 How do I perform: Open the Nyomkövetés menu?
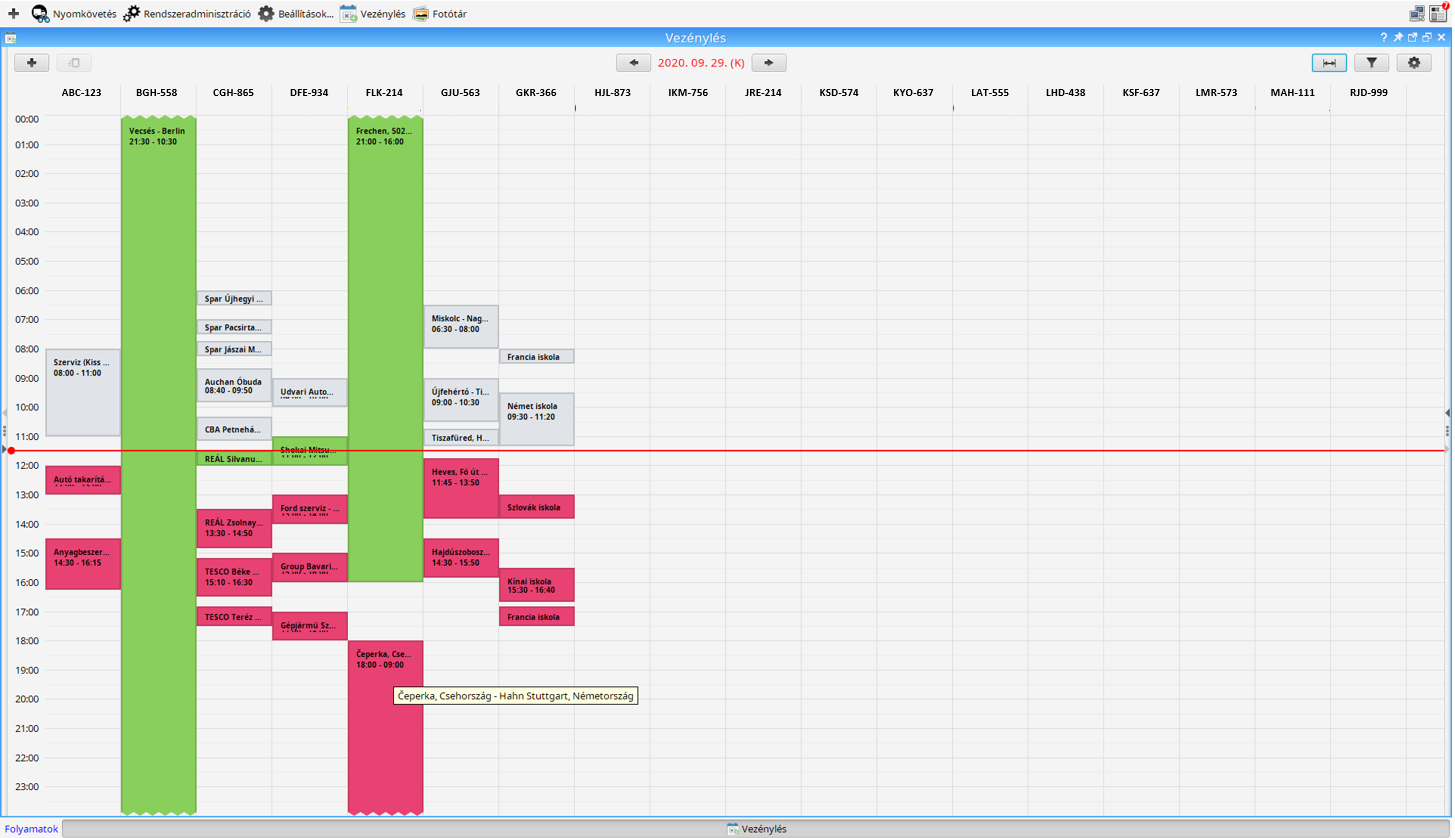tap(74, 14)
